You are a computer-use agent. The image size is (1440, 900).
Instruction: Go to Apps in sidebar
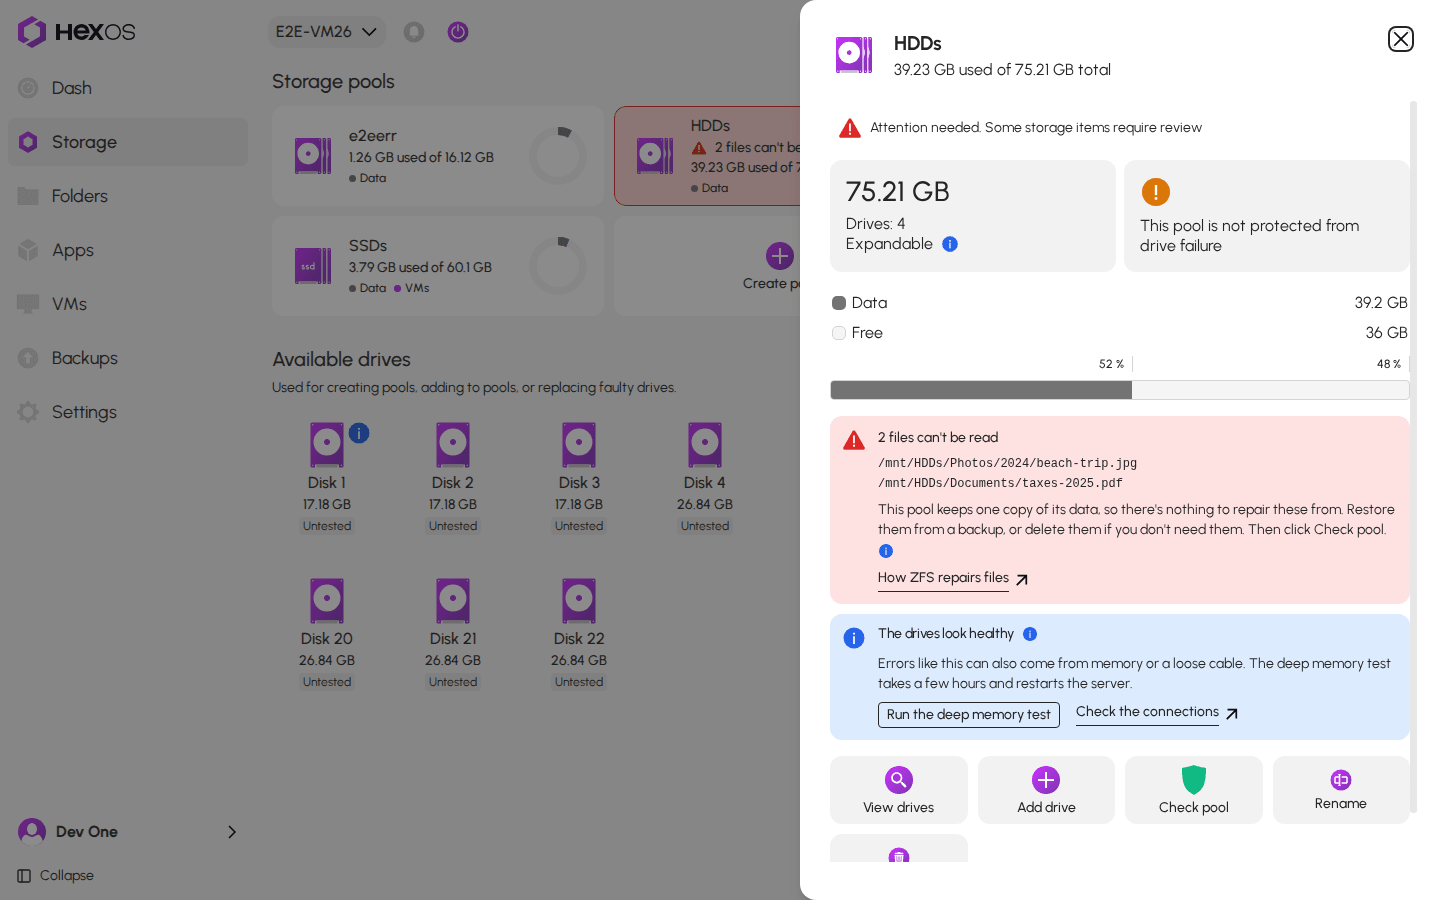pyautogui.click(x=128, y=250)
